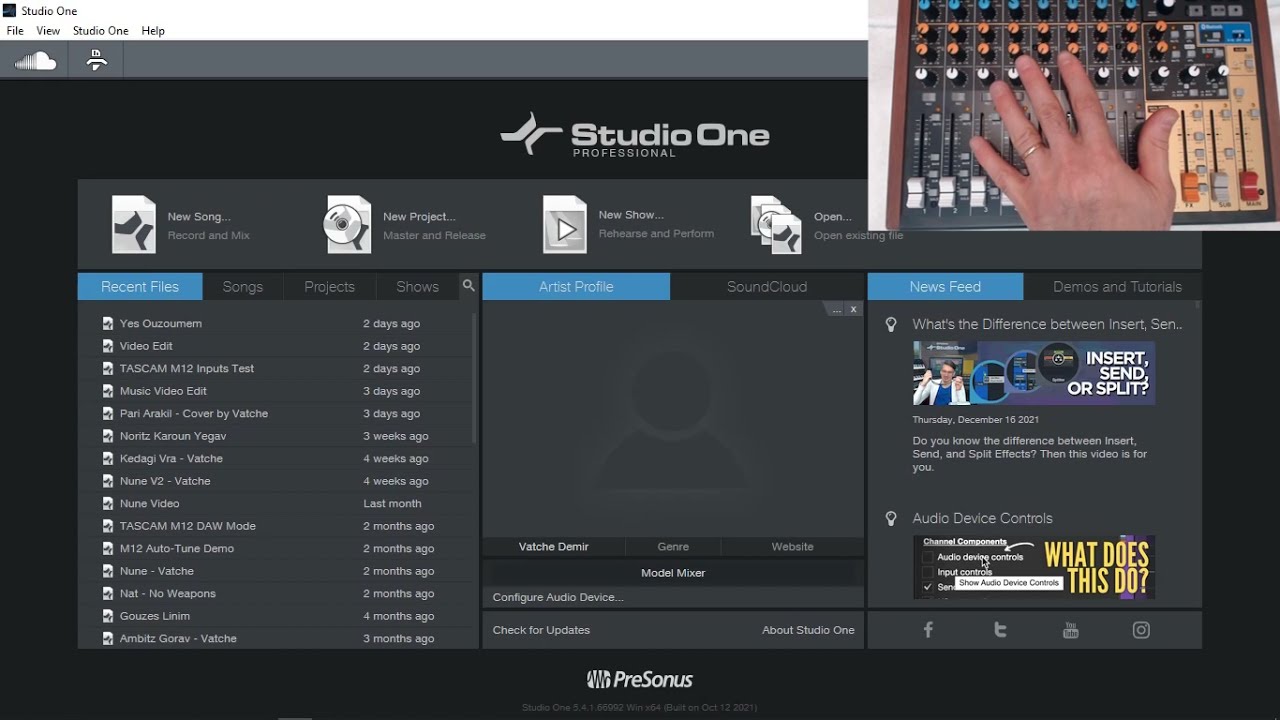
Task: Click the Instagram icon in the footer
Action: coord(1141,630)
